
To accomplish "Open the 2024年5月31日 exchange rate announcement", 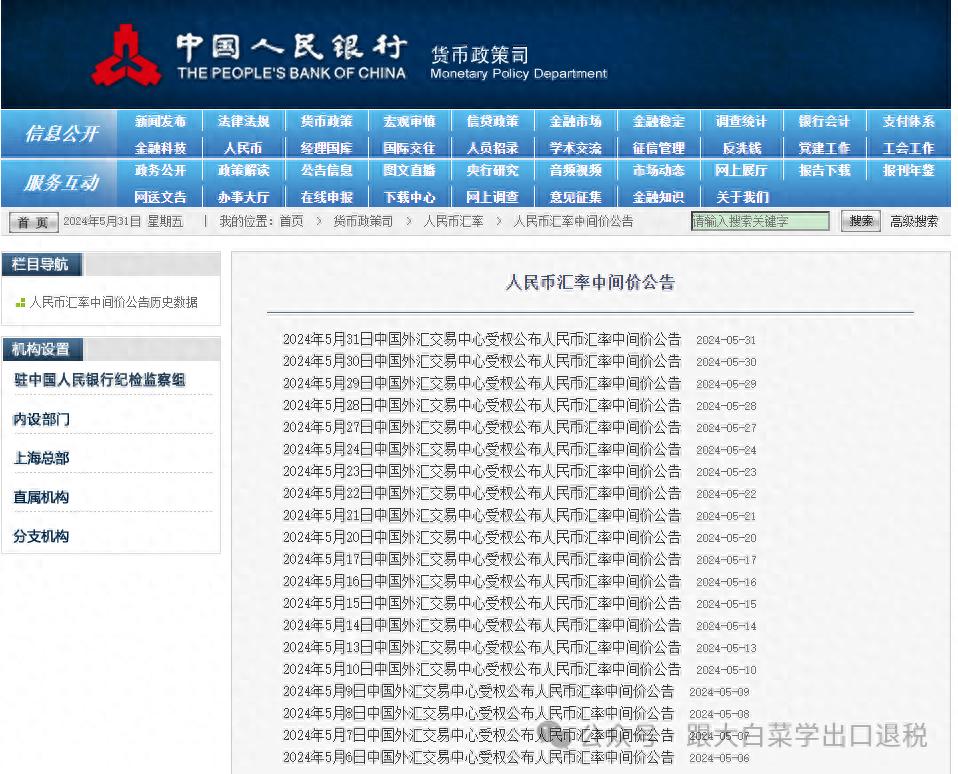I will 482,339.
